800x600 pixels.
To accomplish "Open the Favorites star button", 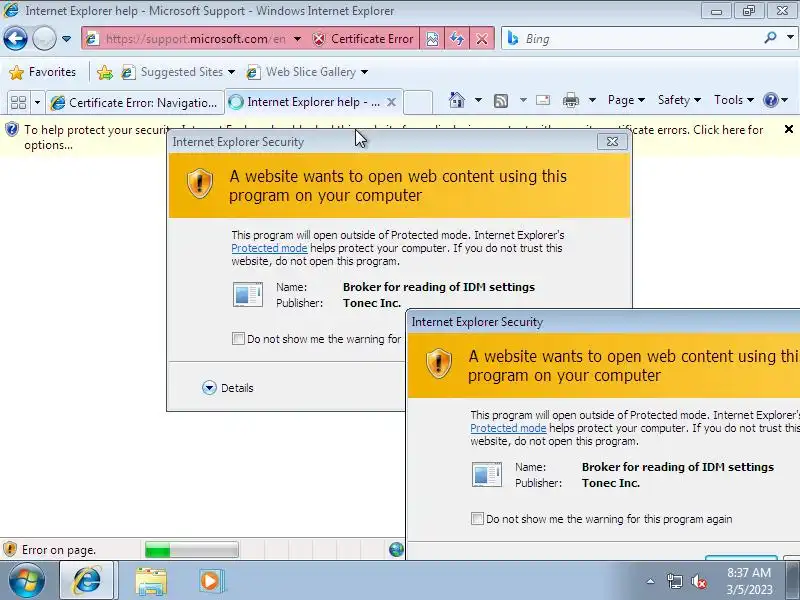I will click(43, 72).
